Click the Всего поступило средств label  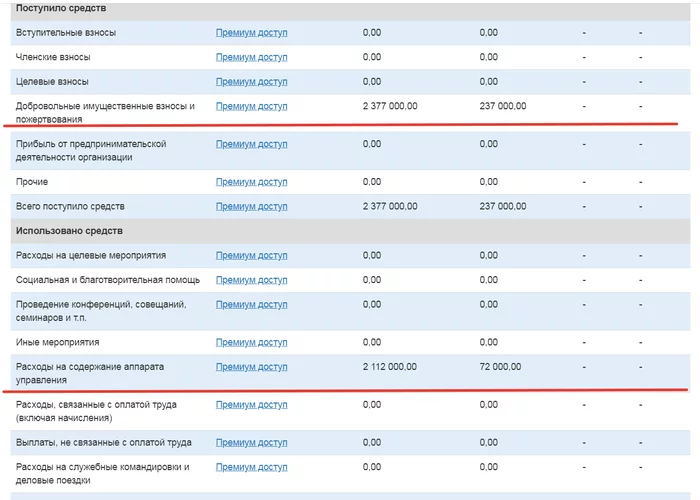[x=70, y=207]
